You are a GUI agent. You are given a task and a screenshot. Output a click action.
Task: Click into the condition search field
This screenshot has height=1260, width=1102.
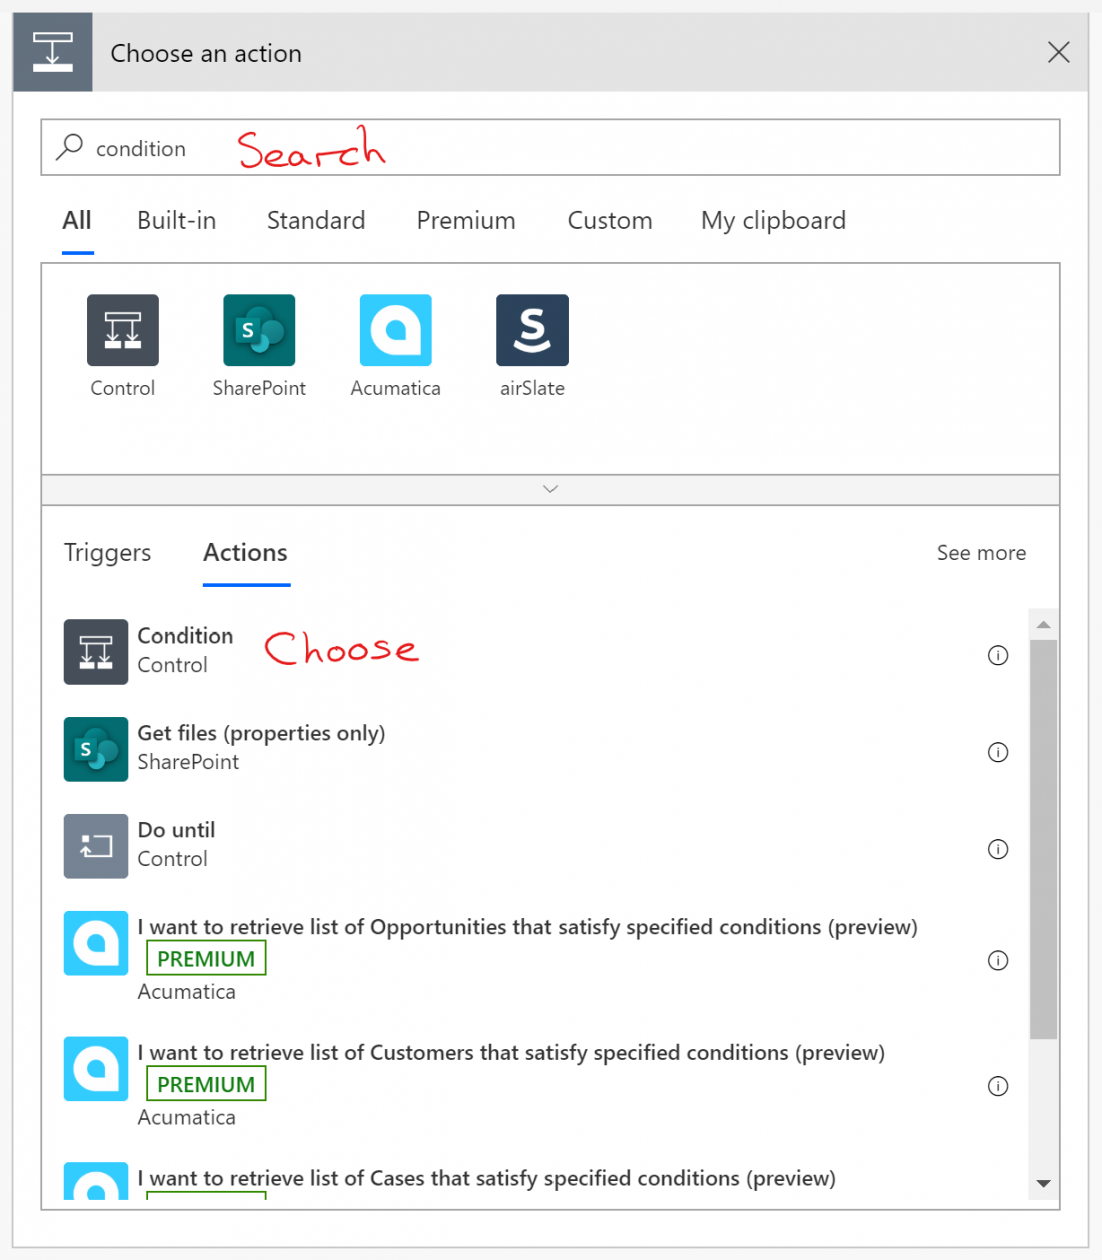point(550,147)
